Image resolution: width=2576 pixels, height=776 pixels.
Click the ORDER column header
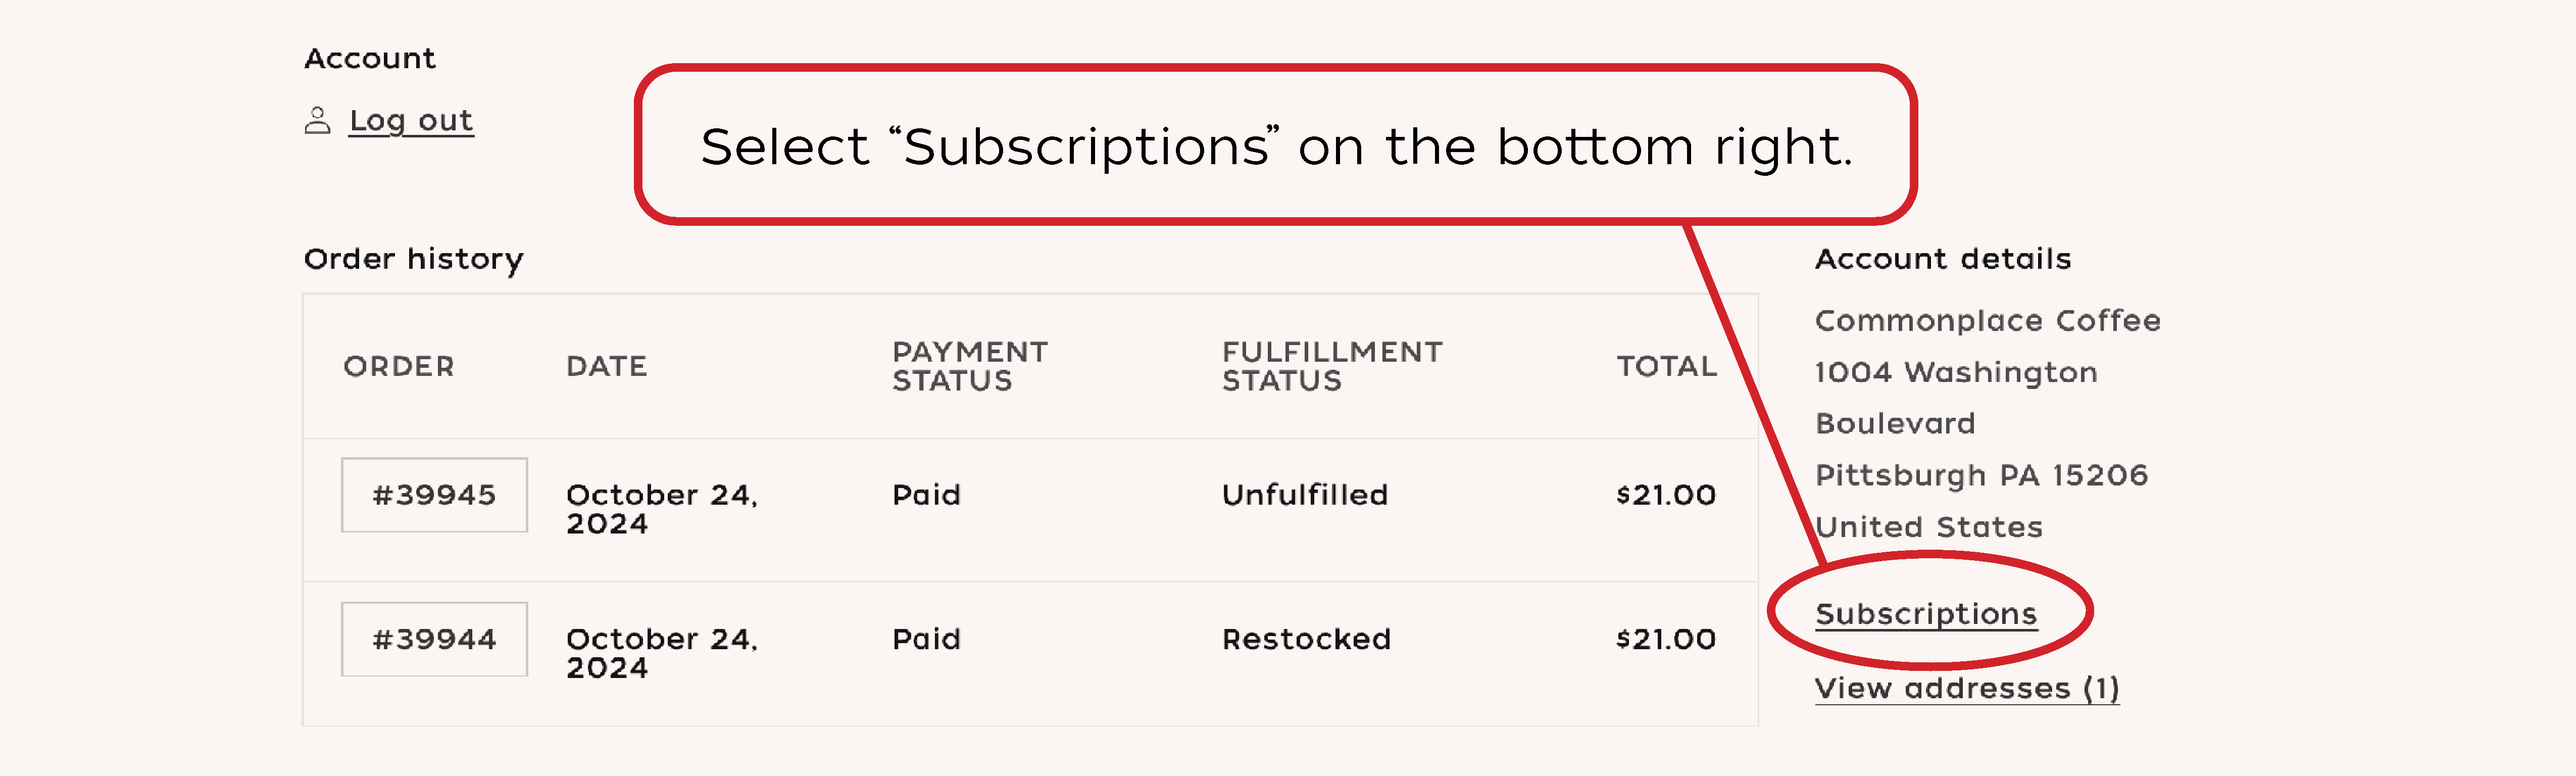[x=398, y=366]
